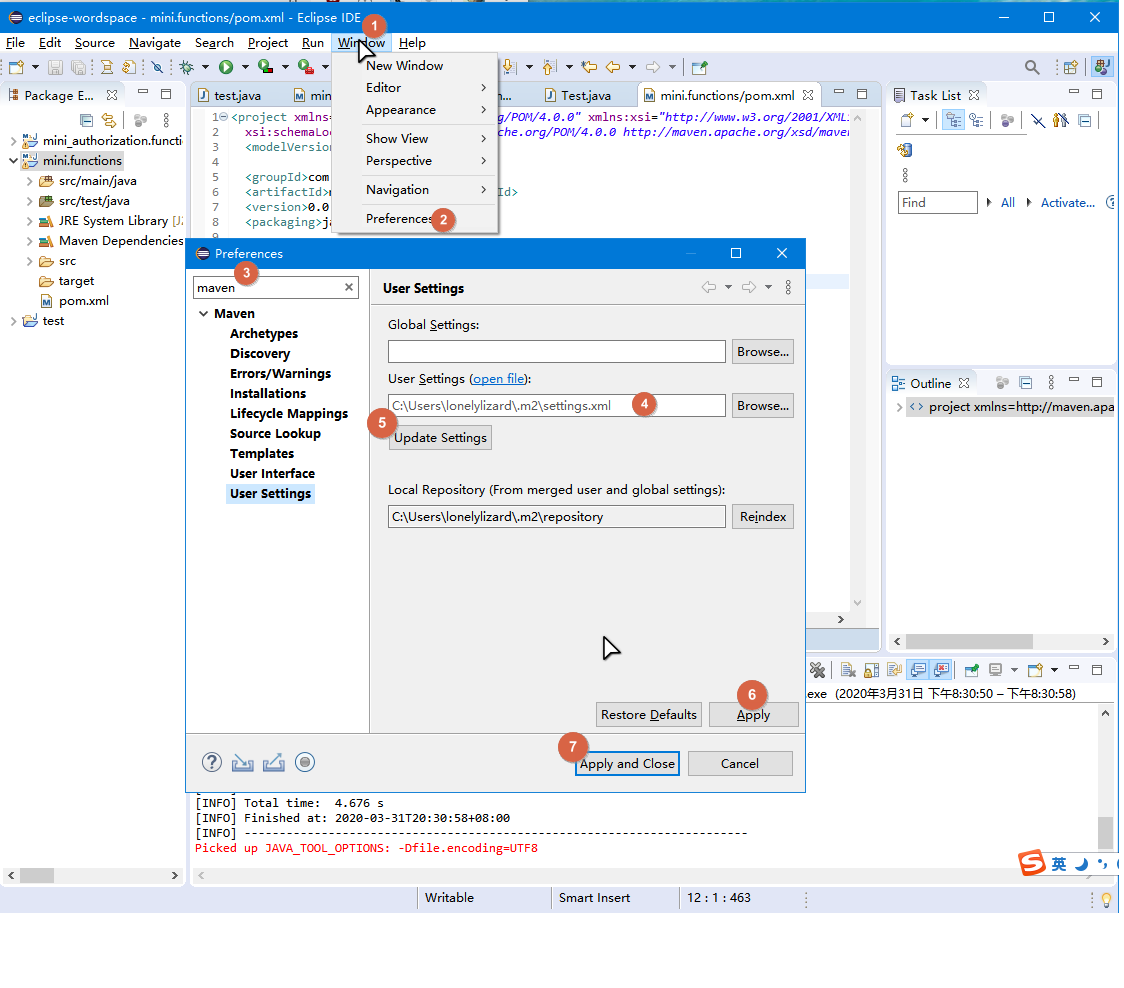Toggle Show Only My Tasks in Task List
Viewport: 1124px width, 988px height.
click(x=1061, y=120)
